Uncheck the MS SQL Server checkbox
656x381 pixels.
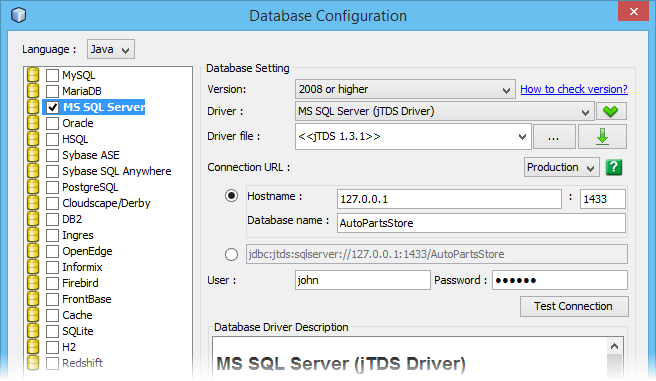click(x=52, y=107)
